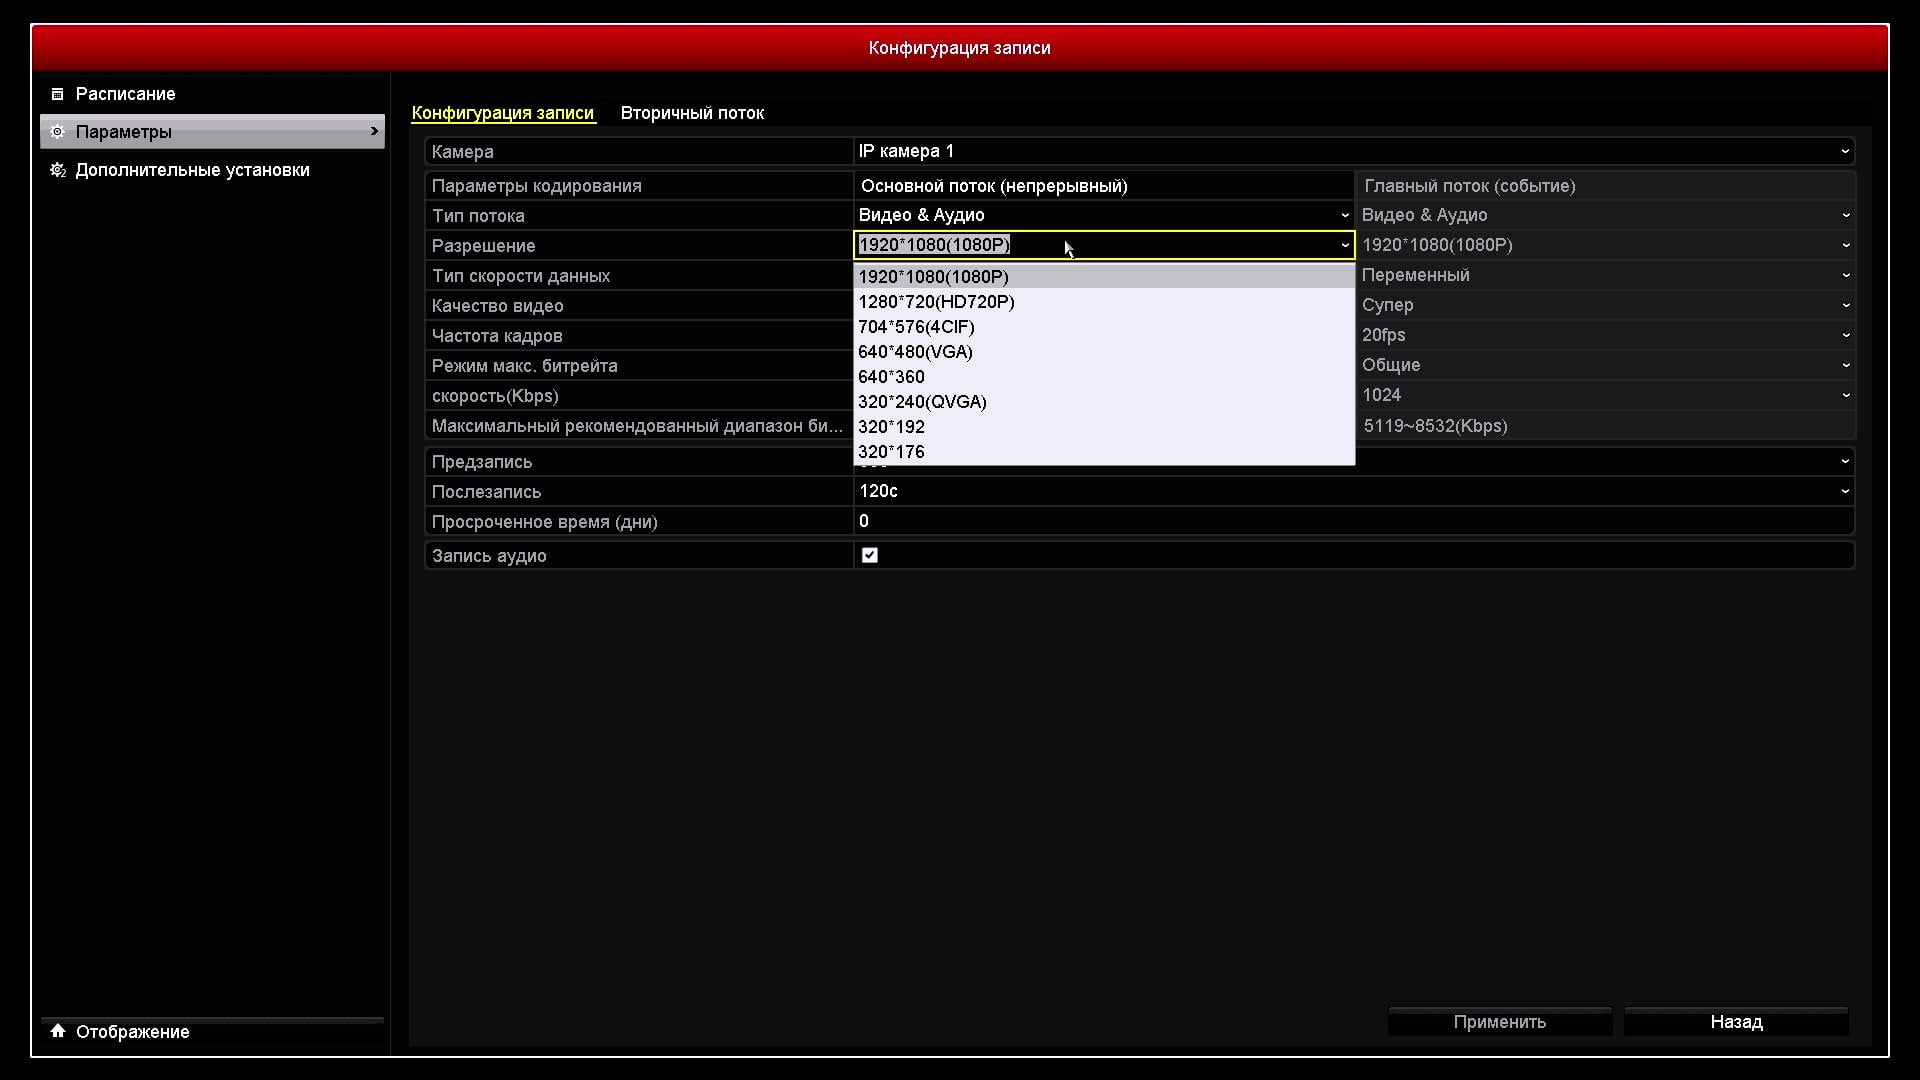Click the Параметры sidebar arrow chevron

[375, 131]
